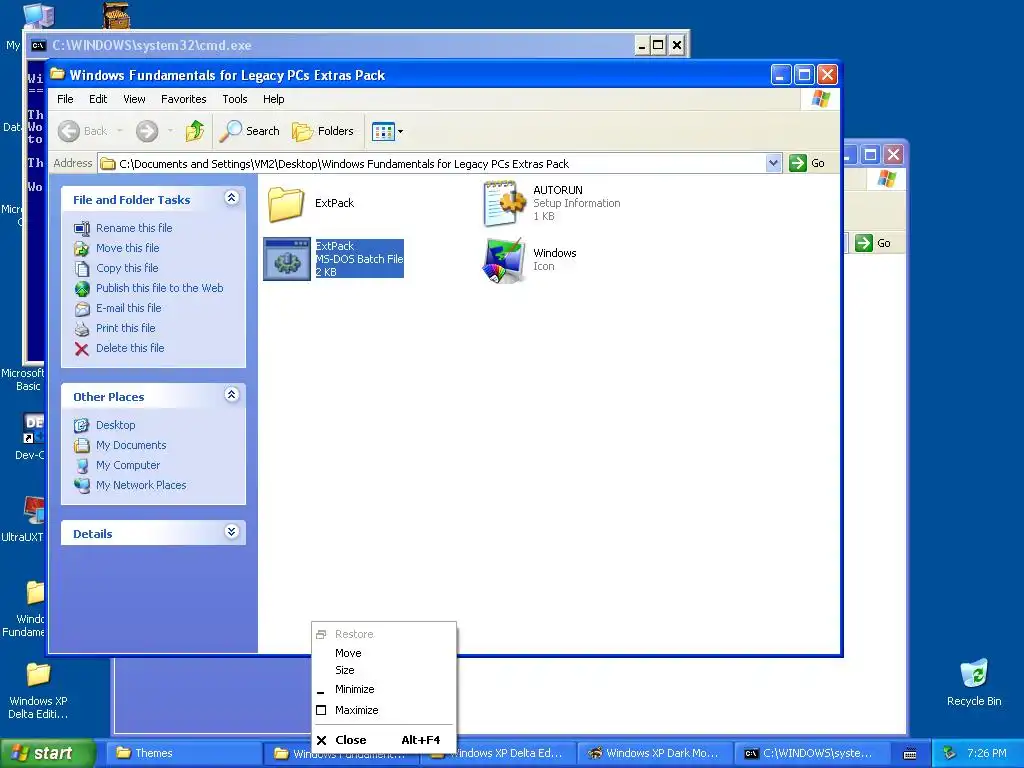Open the Views toolbar dropdown

point(387,131)
